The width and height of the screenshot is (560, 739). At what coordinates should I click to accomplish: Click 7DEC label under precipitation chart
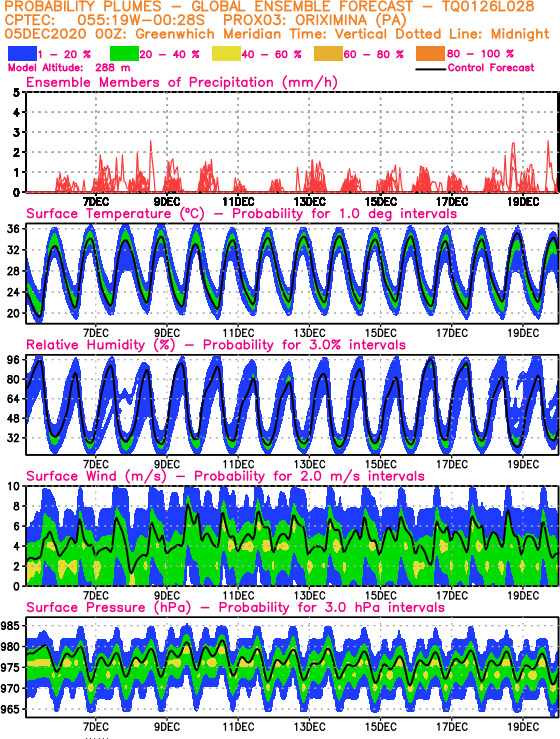coord(96,202)
